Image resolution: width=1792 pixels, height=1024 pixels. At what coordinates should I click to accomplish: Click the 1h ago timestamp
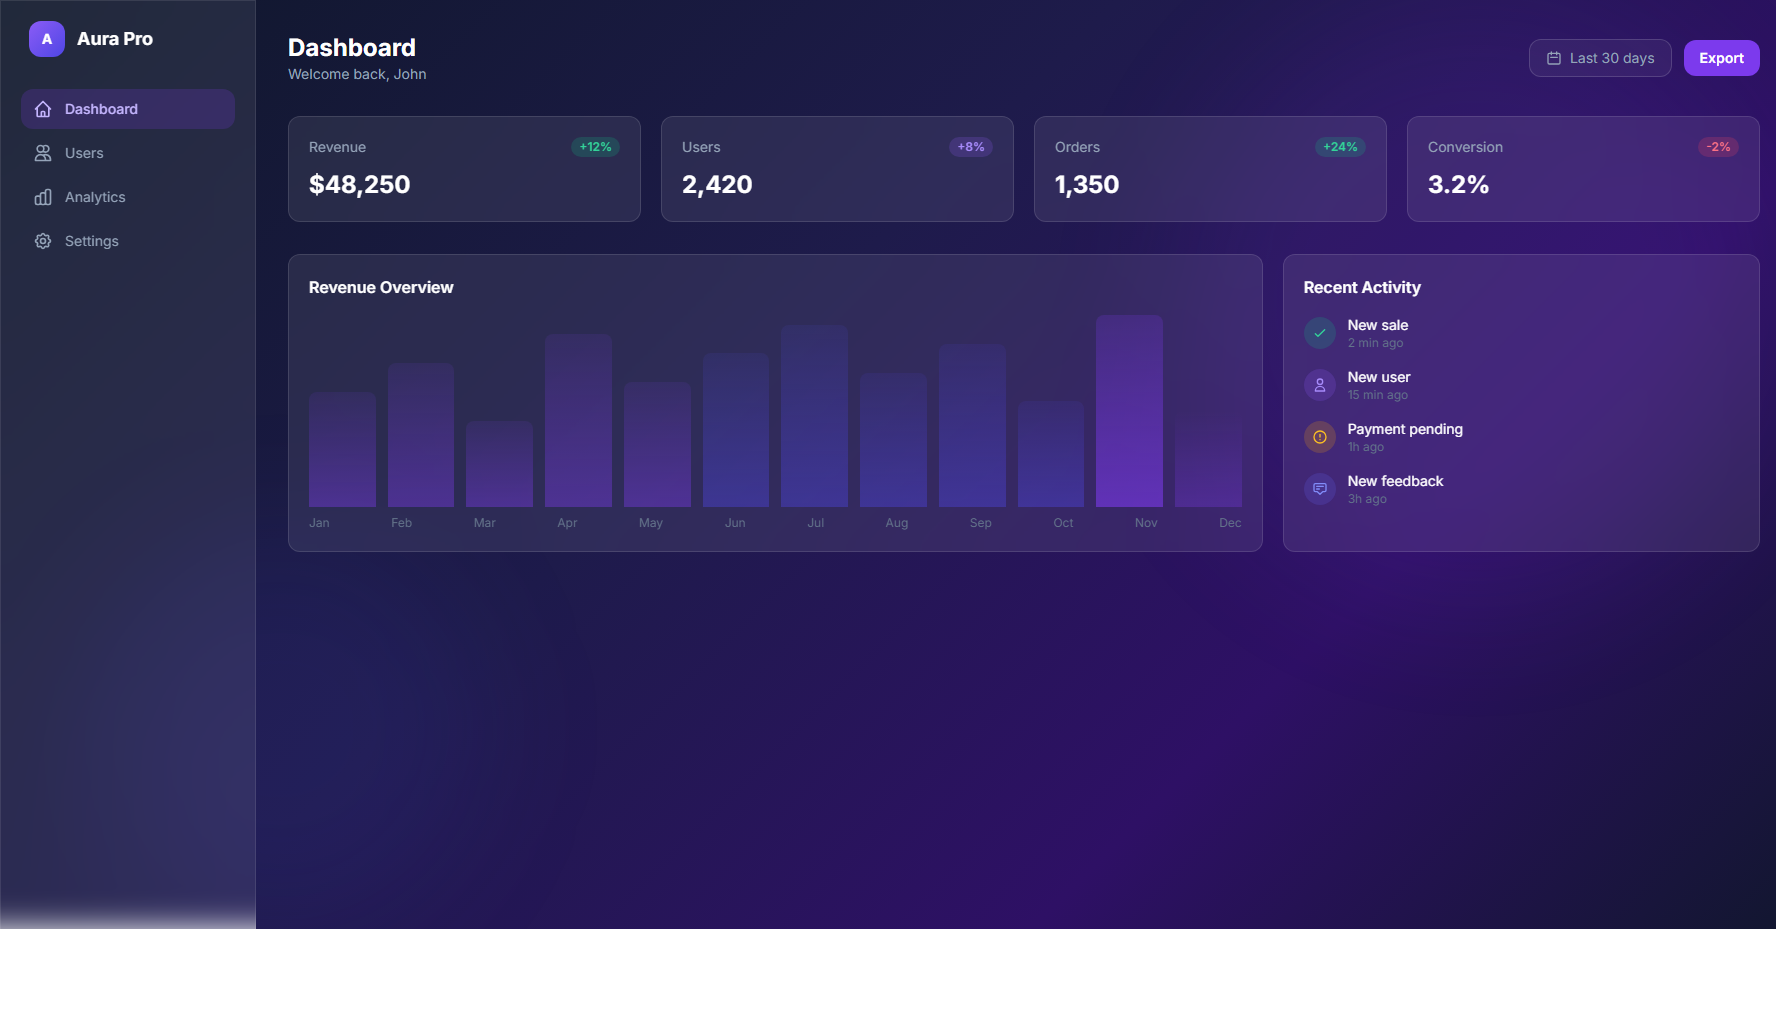click(x=1365, y=447)
